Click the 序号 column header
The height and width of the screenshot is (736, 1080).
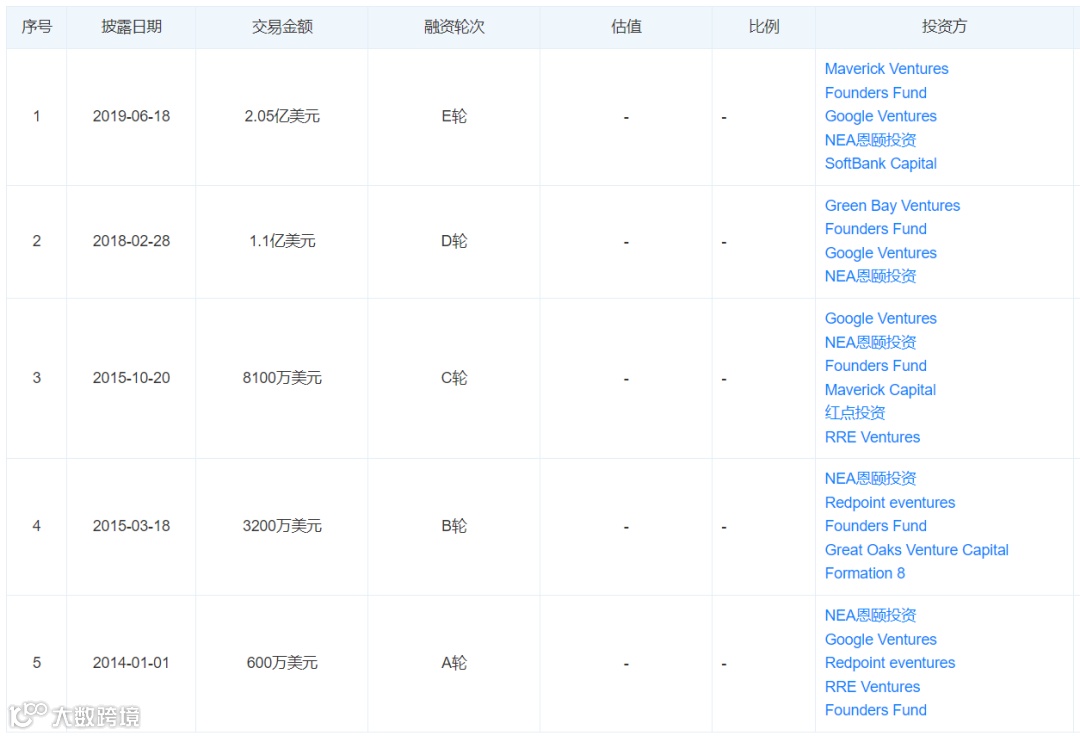pyautogui.click(x=37, y=27)
